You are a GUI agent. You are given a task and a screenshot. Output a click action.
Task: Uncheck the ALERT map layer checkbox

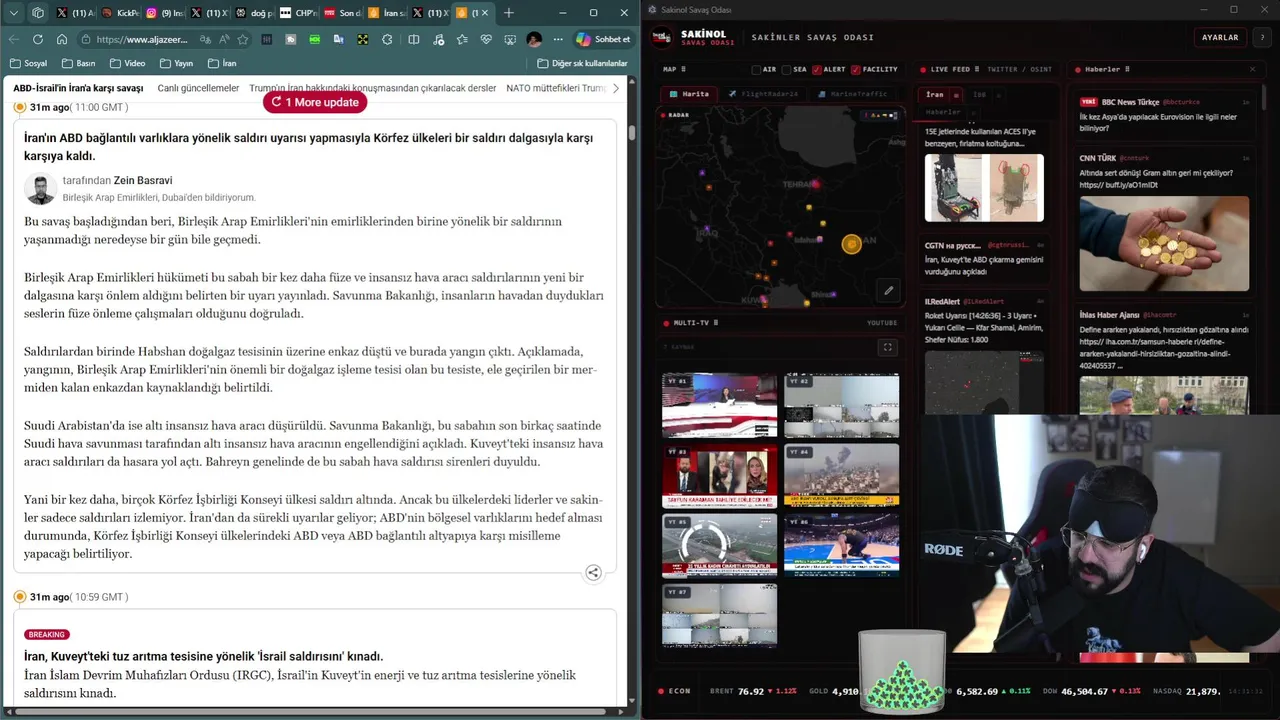pyautogui.click(x=816, y=70)
